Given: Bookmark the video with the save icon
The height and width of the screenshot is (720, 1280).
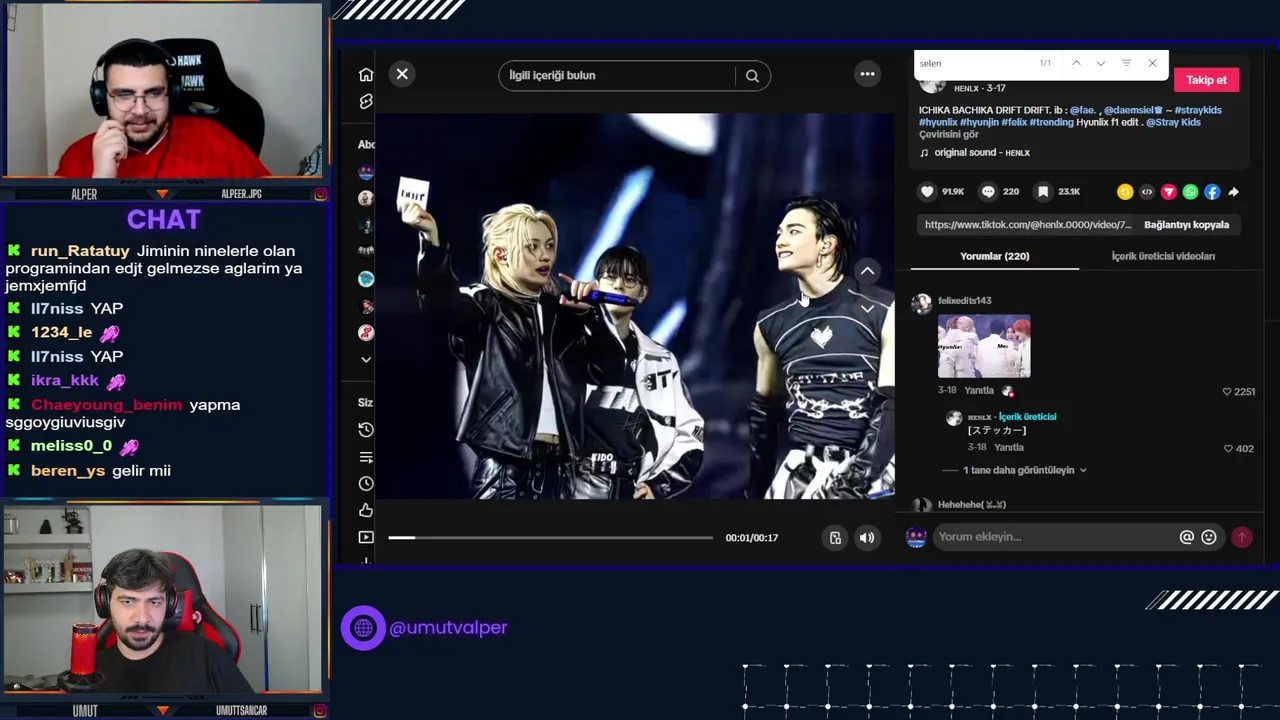Looking at the screenshot, I should pos(1043,192).
